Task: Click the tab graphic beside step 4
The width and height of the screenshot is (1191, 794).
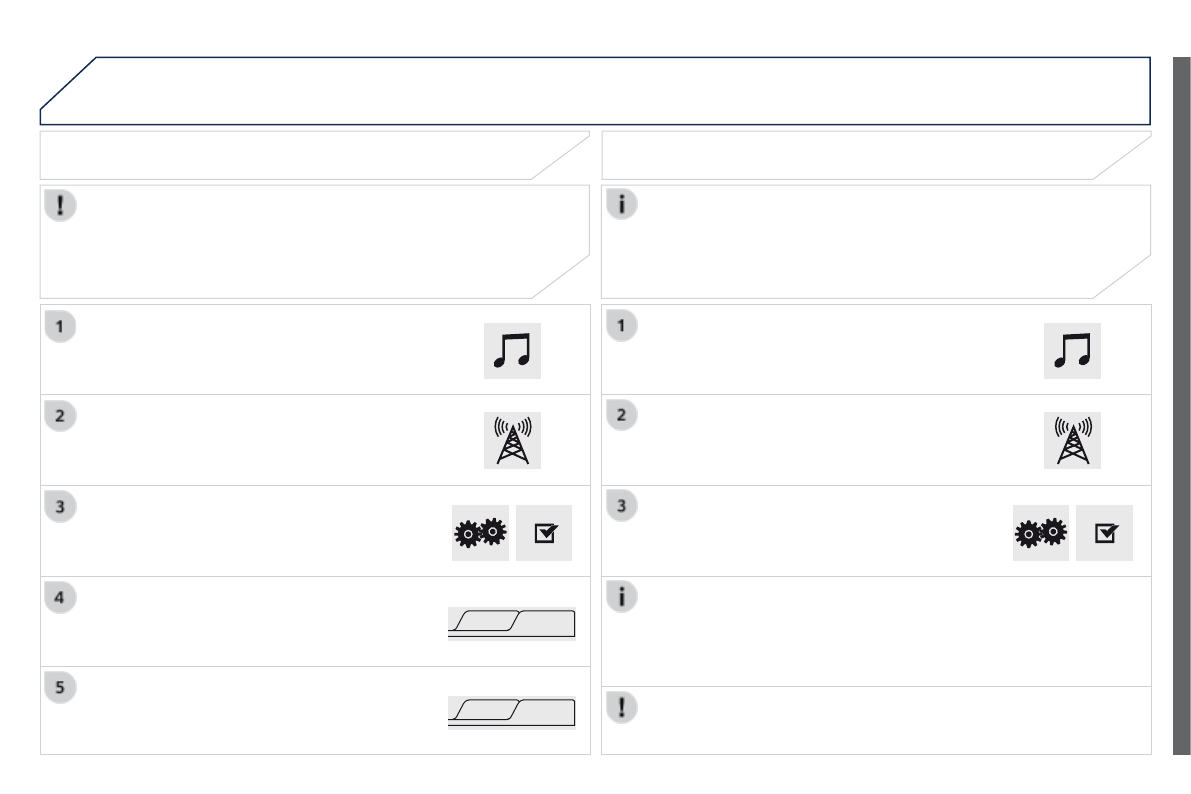Action: coord(512,623)
